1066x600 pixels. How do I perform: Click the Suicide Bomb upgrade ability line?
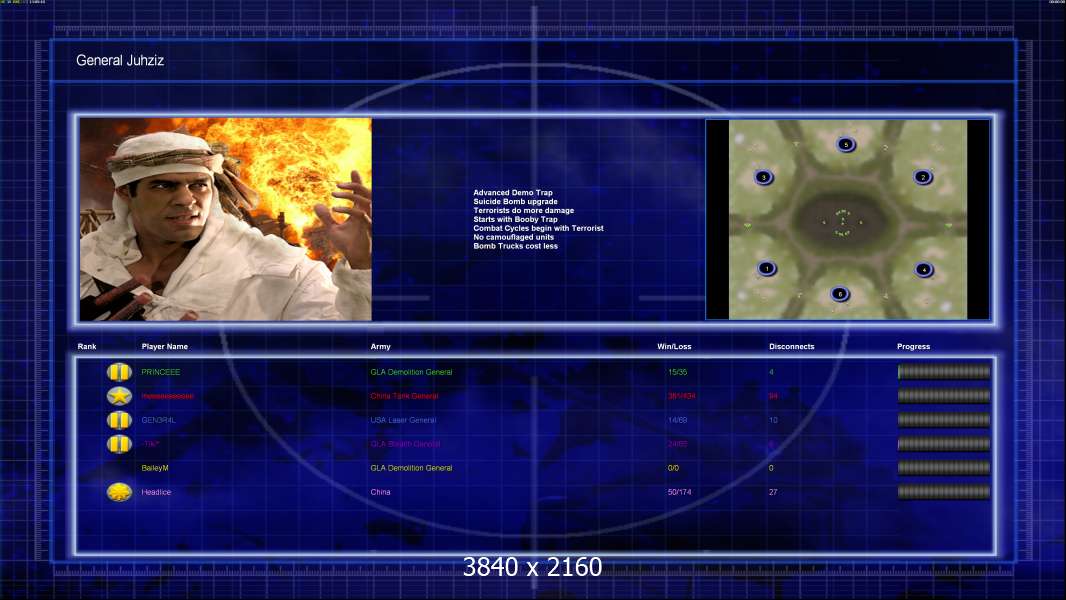(515, 202)
